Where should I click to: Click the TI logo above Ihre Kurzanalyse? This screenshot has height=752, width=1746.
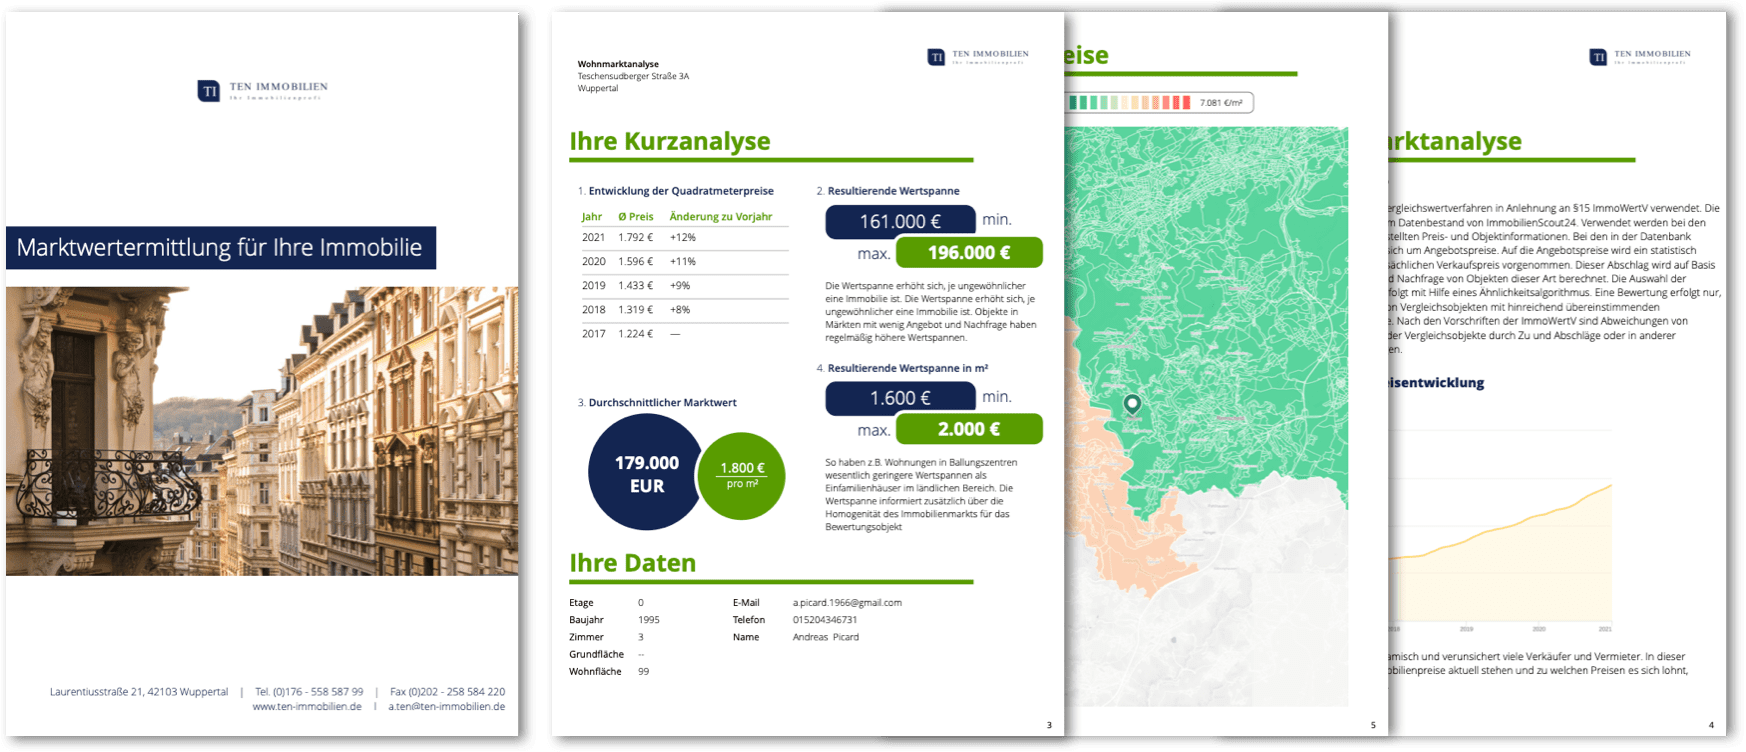point(936,57)
